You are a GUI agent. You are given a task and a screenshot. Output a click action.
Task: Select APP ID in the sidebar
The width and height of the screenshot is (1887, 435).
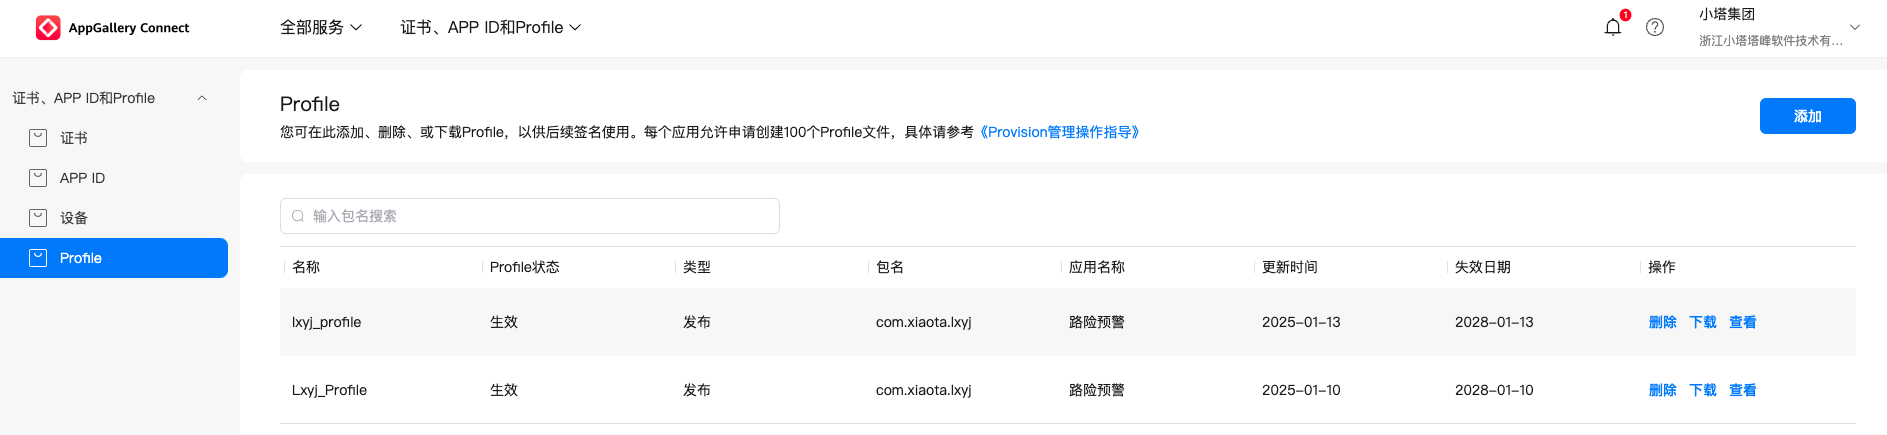82,178
